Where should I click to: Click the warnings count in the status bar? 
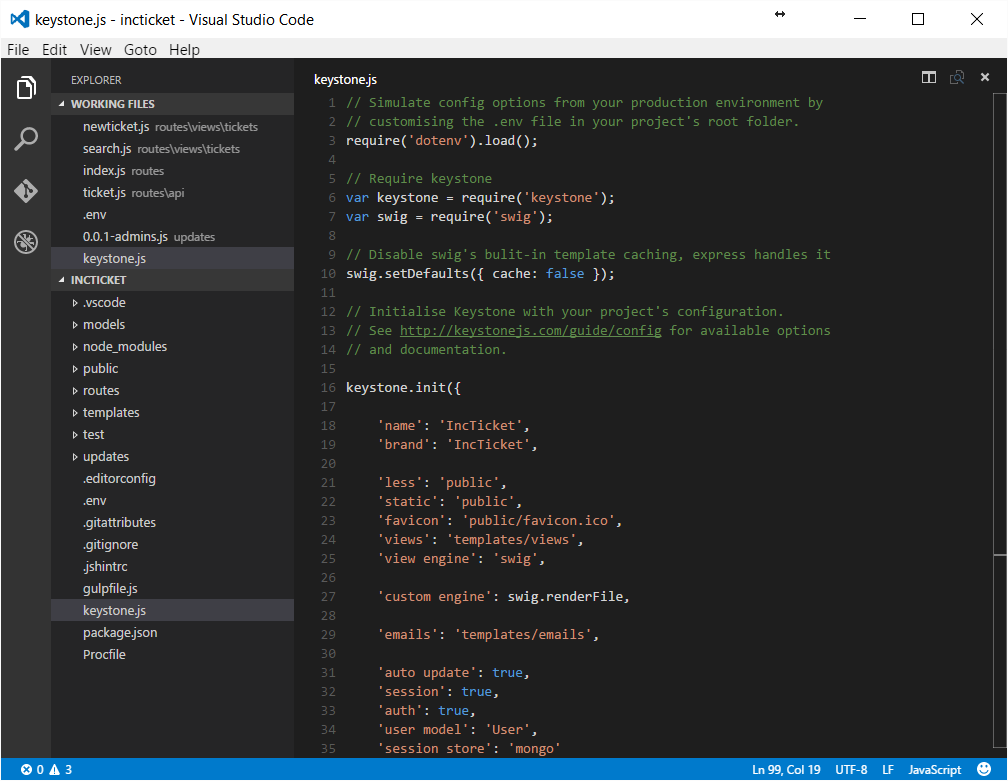[x=62, y=769]
